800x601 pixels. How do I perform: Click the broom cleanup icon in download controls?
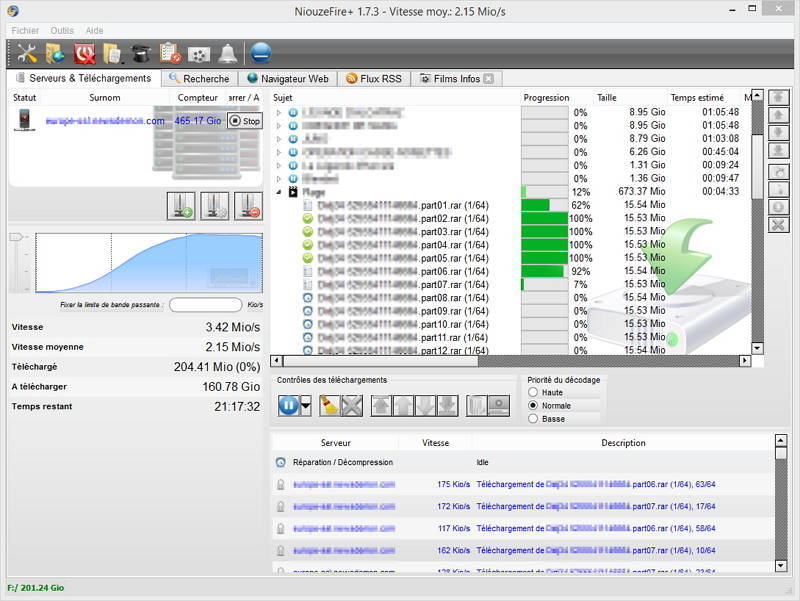coord(330,406)
